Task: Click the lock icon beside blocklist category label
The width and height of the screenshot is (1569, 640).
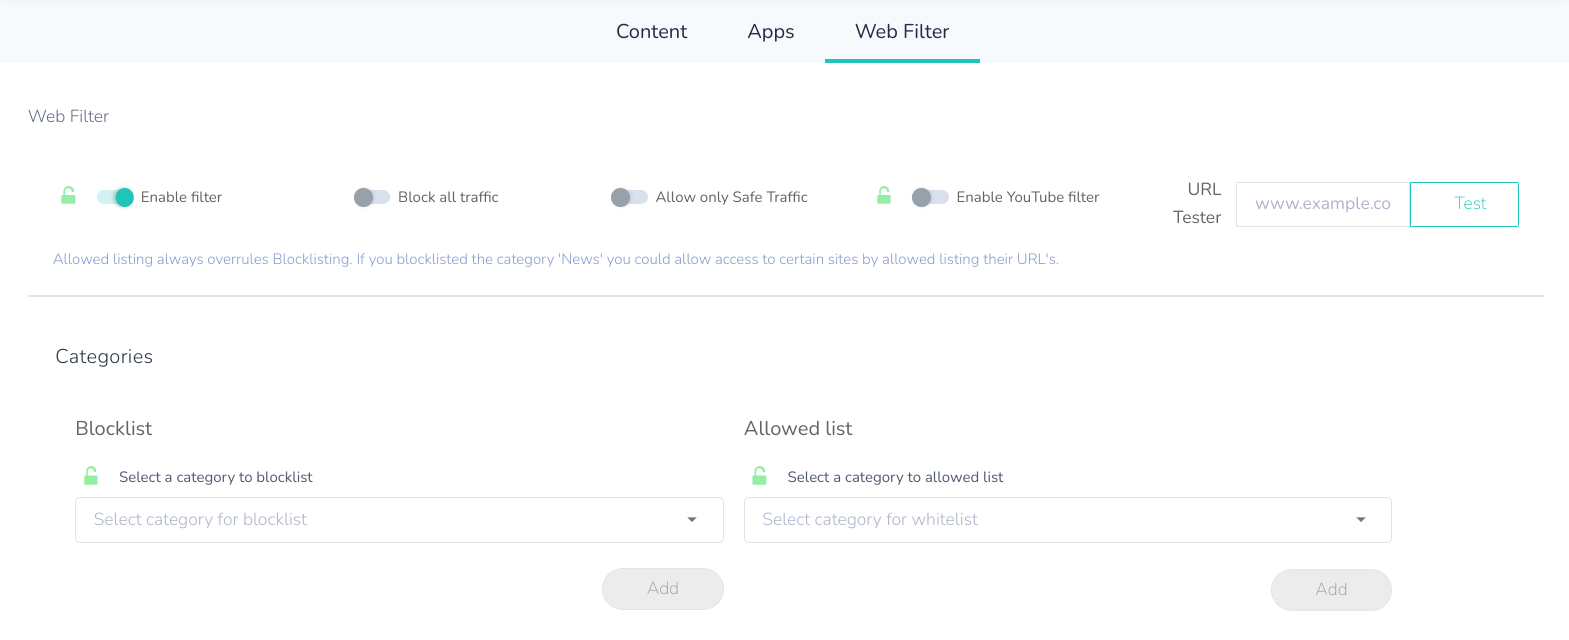Action: (91, 476)
